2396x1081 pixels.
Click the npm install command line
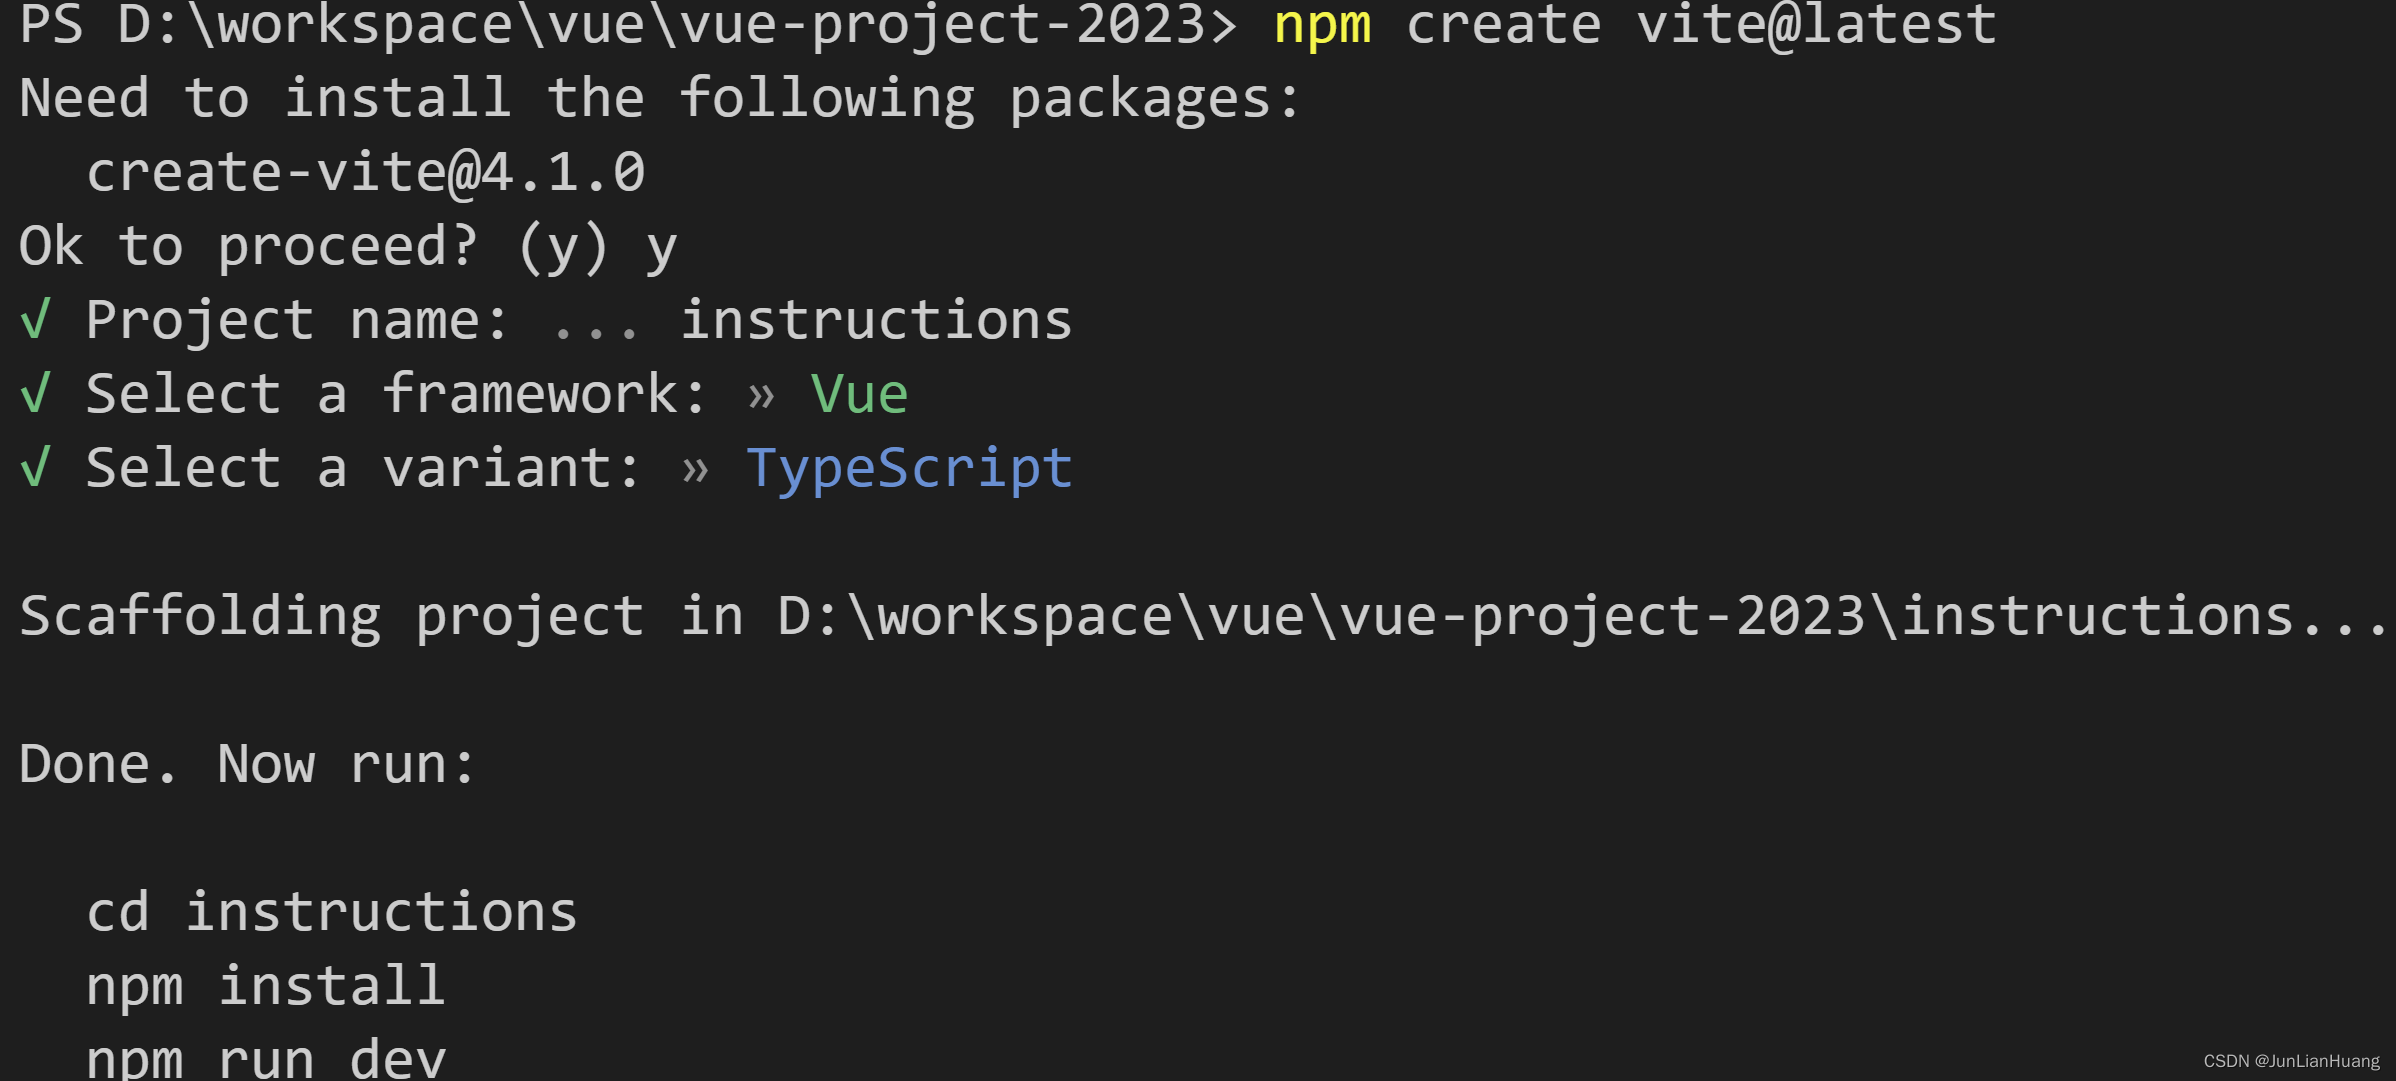[265, 986]
